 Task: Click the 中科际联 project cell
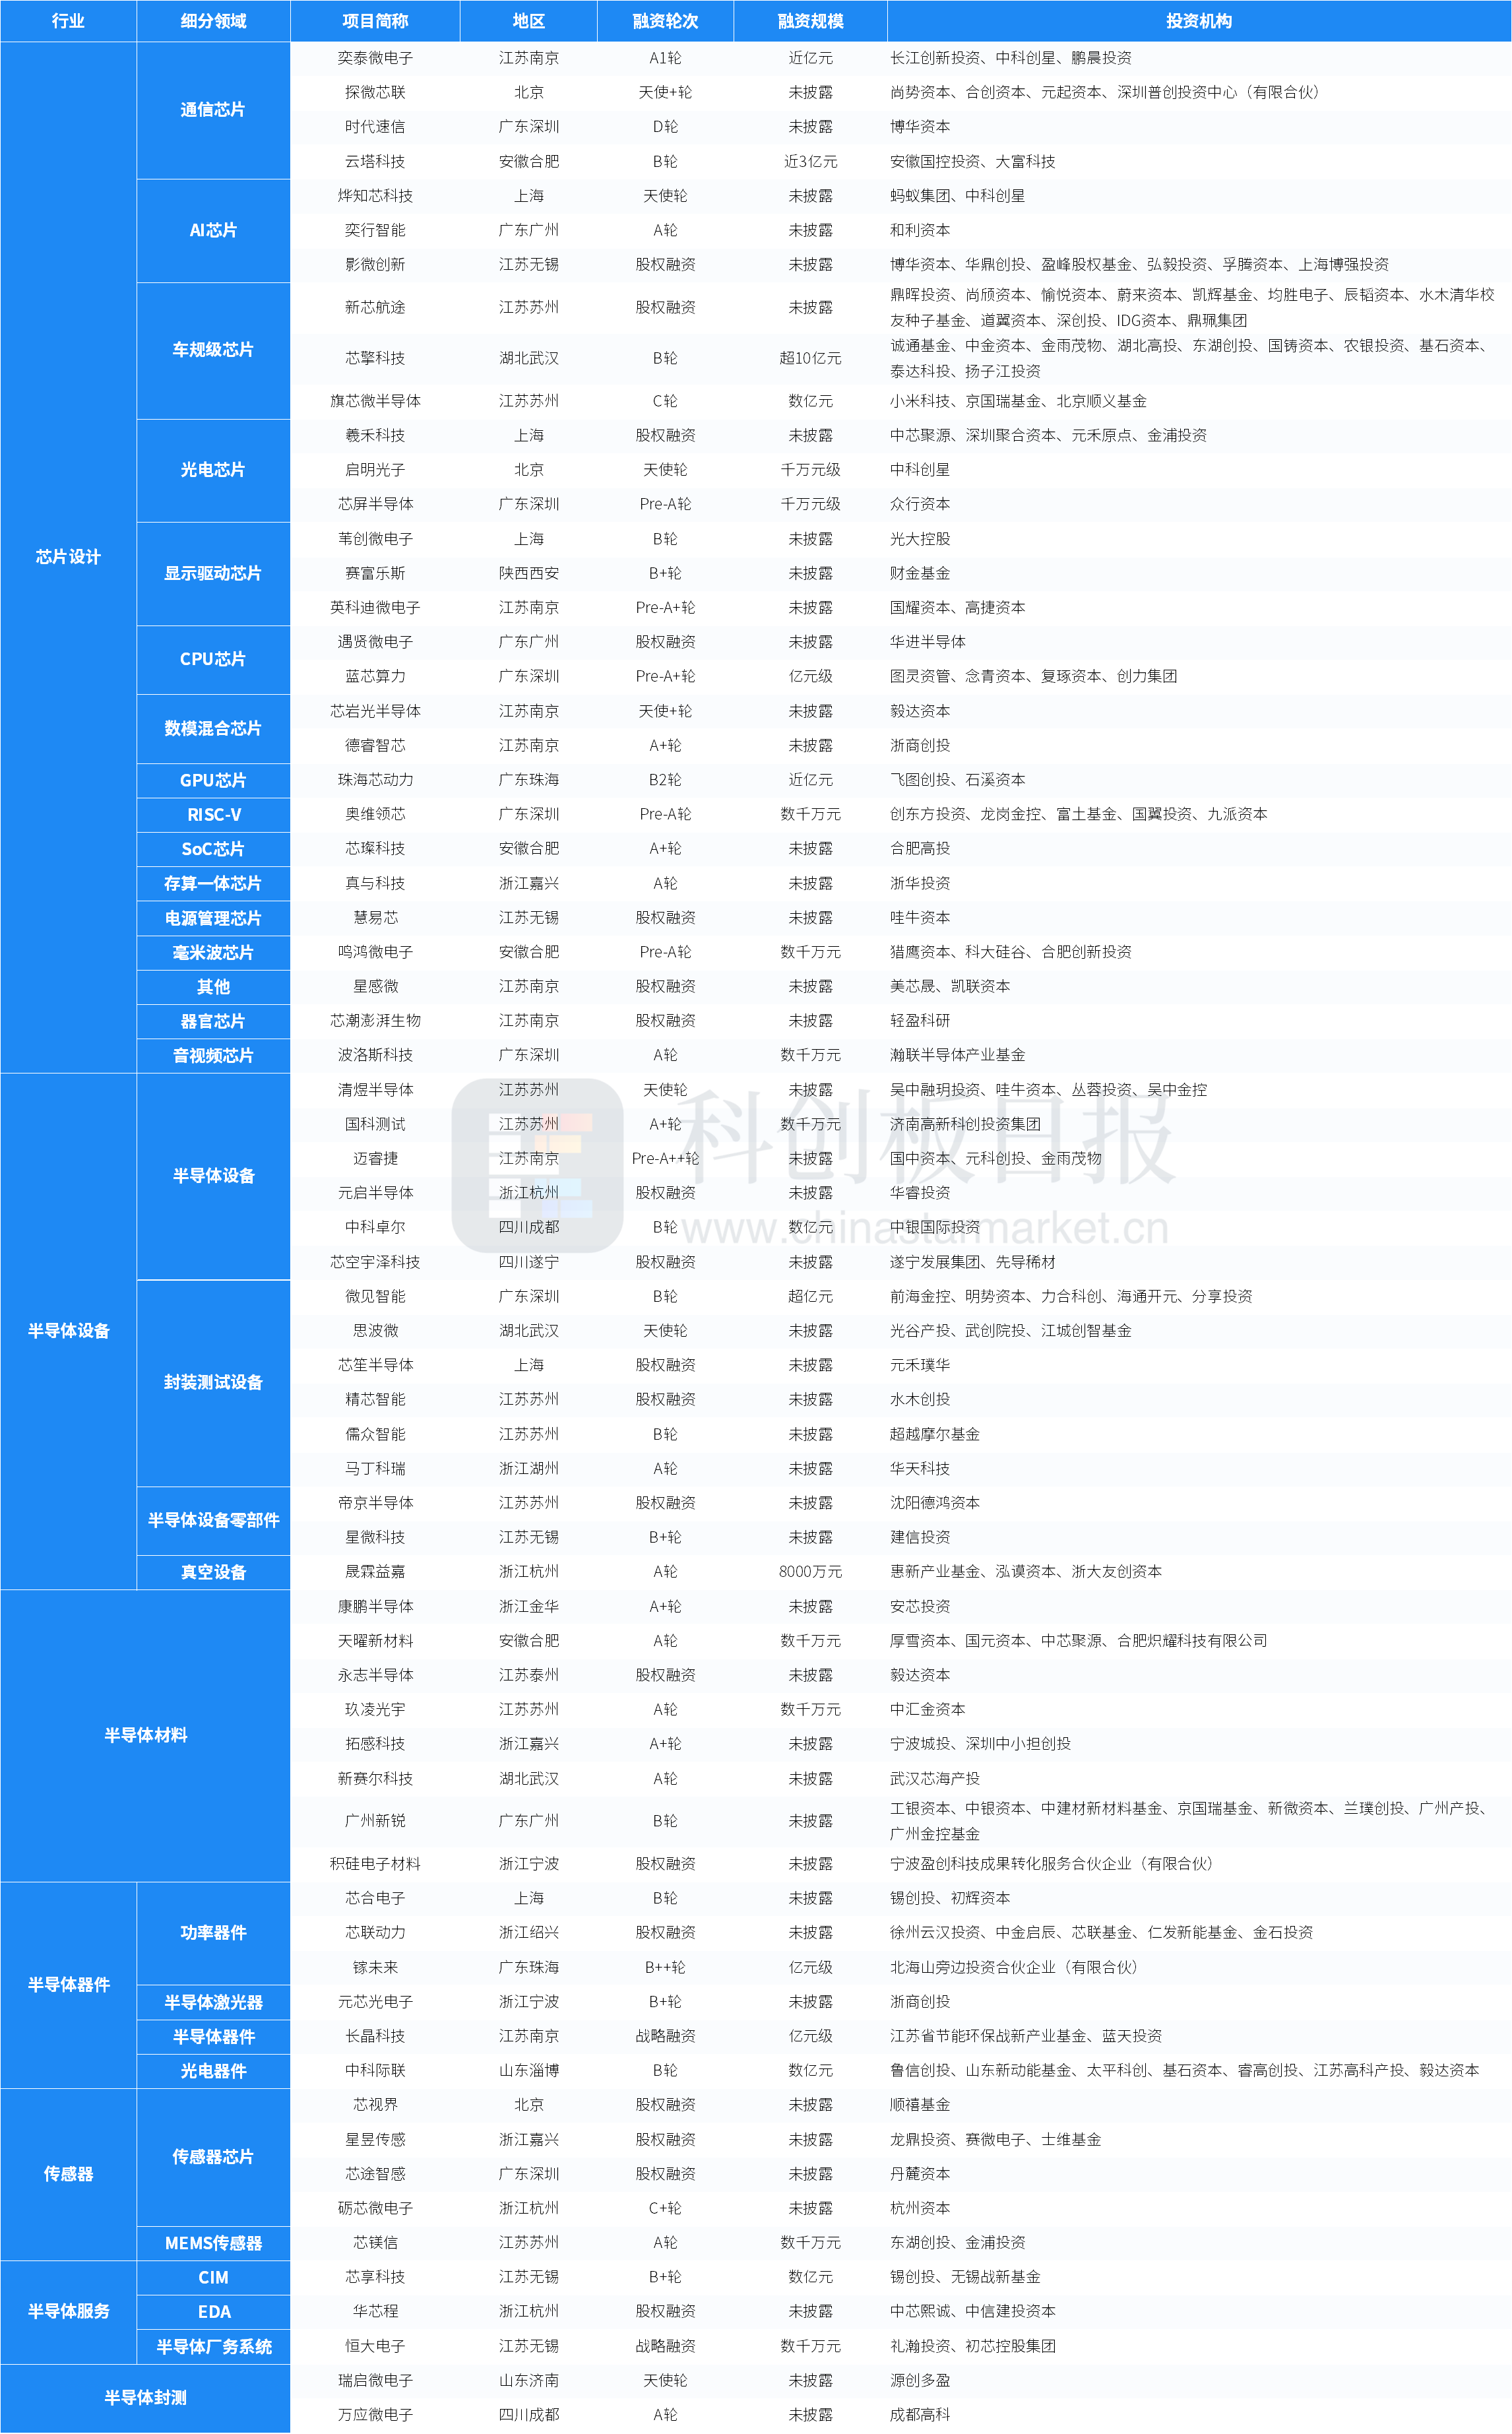coord(375,2070)
